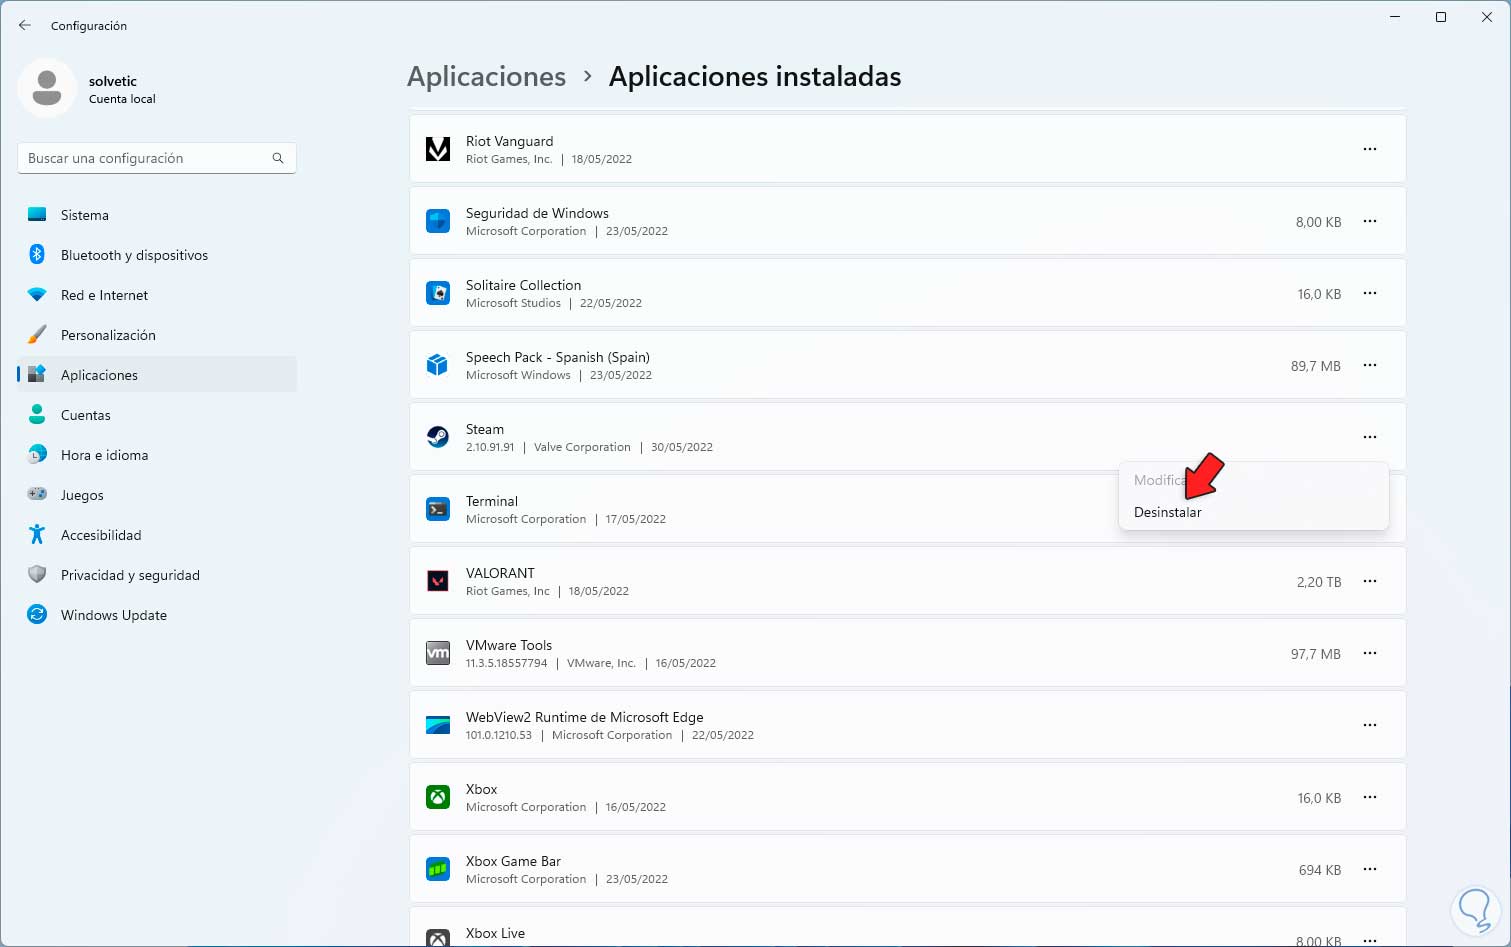Click the VMware Tools size 97,7 MB

[1316, 654]
